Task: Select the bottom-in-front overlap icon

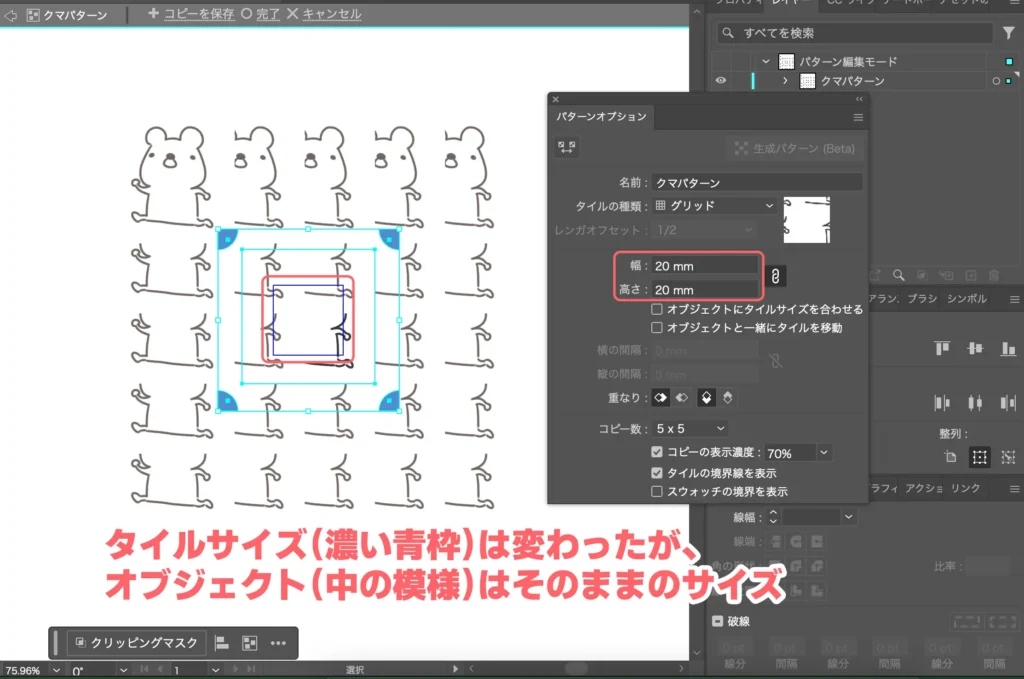Action: coord(728,397)
